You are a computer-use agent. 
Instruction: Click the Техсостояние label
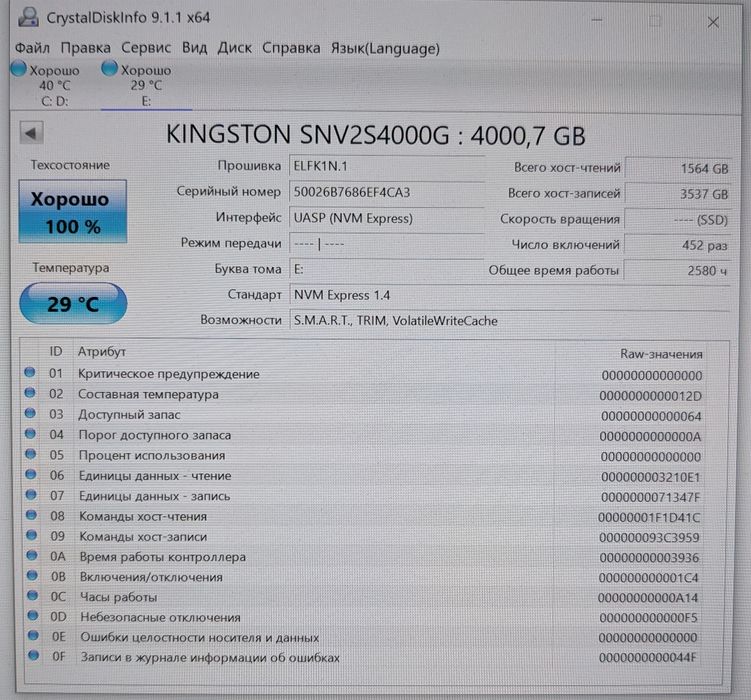[70, 165]
